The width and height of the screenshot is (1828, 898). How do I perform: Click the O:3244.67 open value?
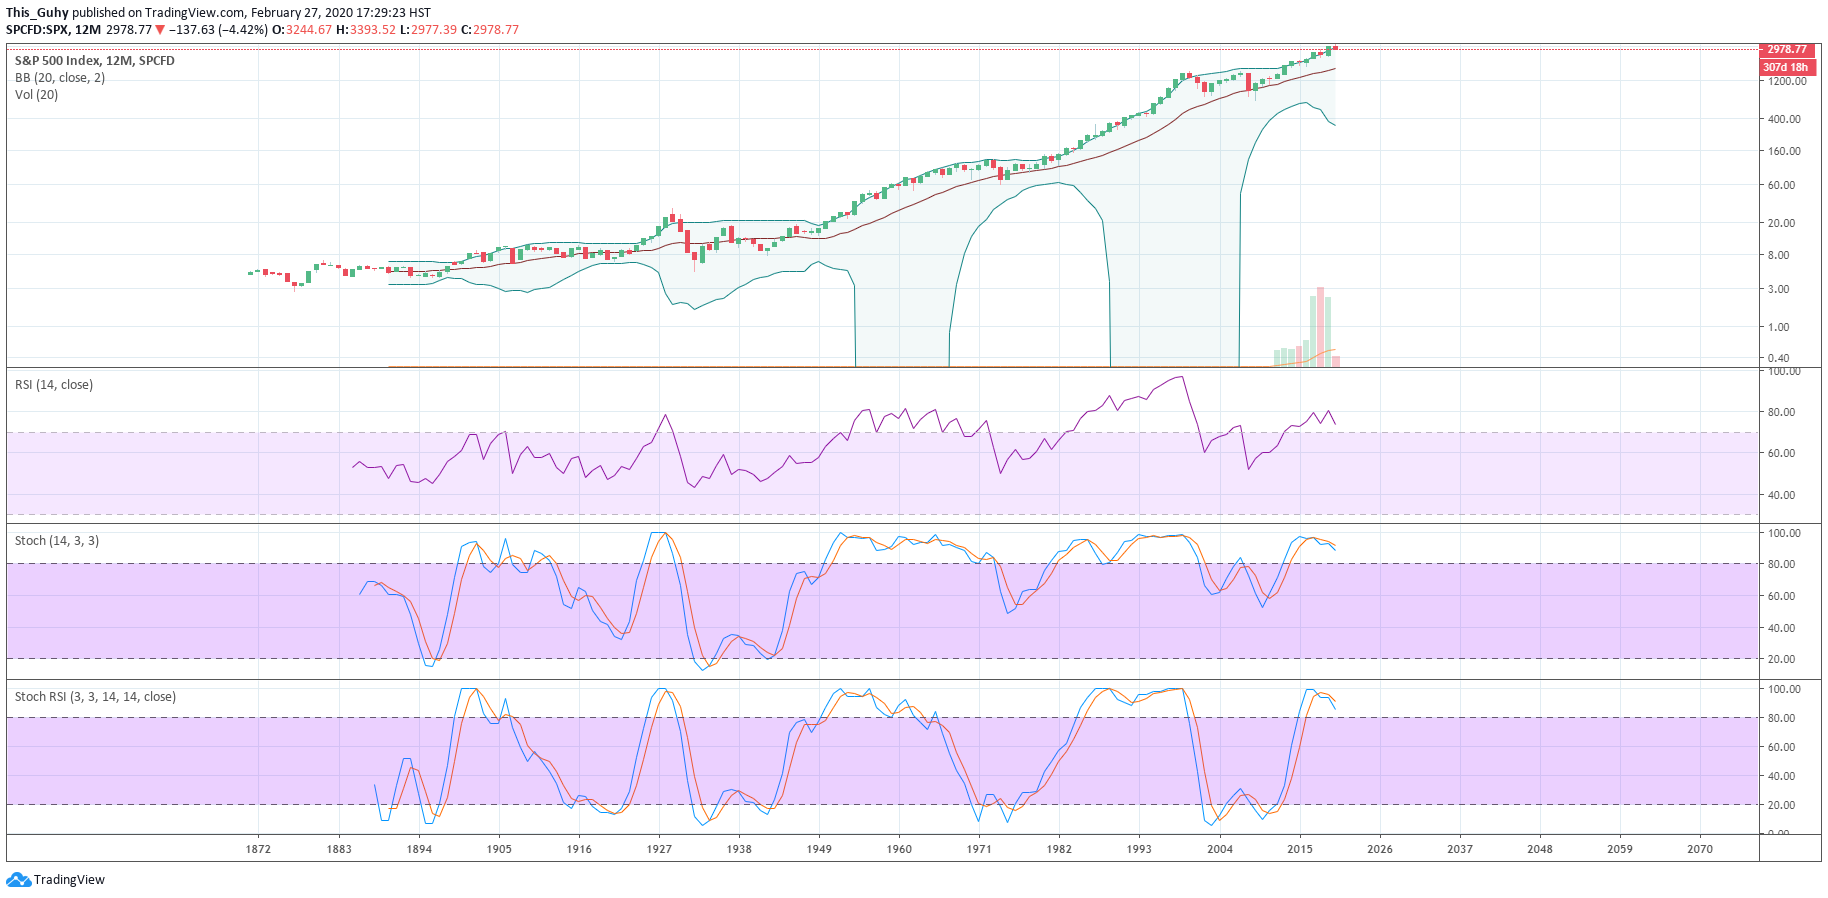tap(302, 30)
